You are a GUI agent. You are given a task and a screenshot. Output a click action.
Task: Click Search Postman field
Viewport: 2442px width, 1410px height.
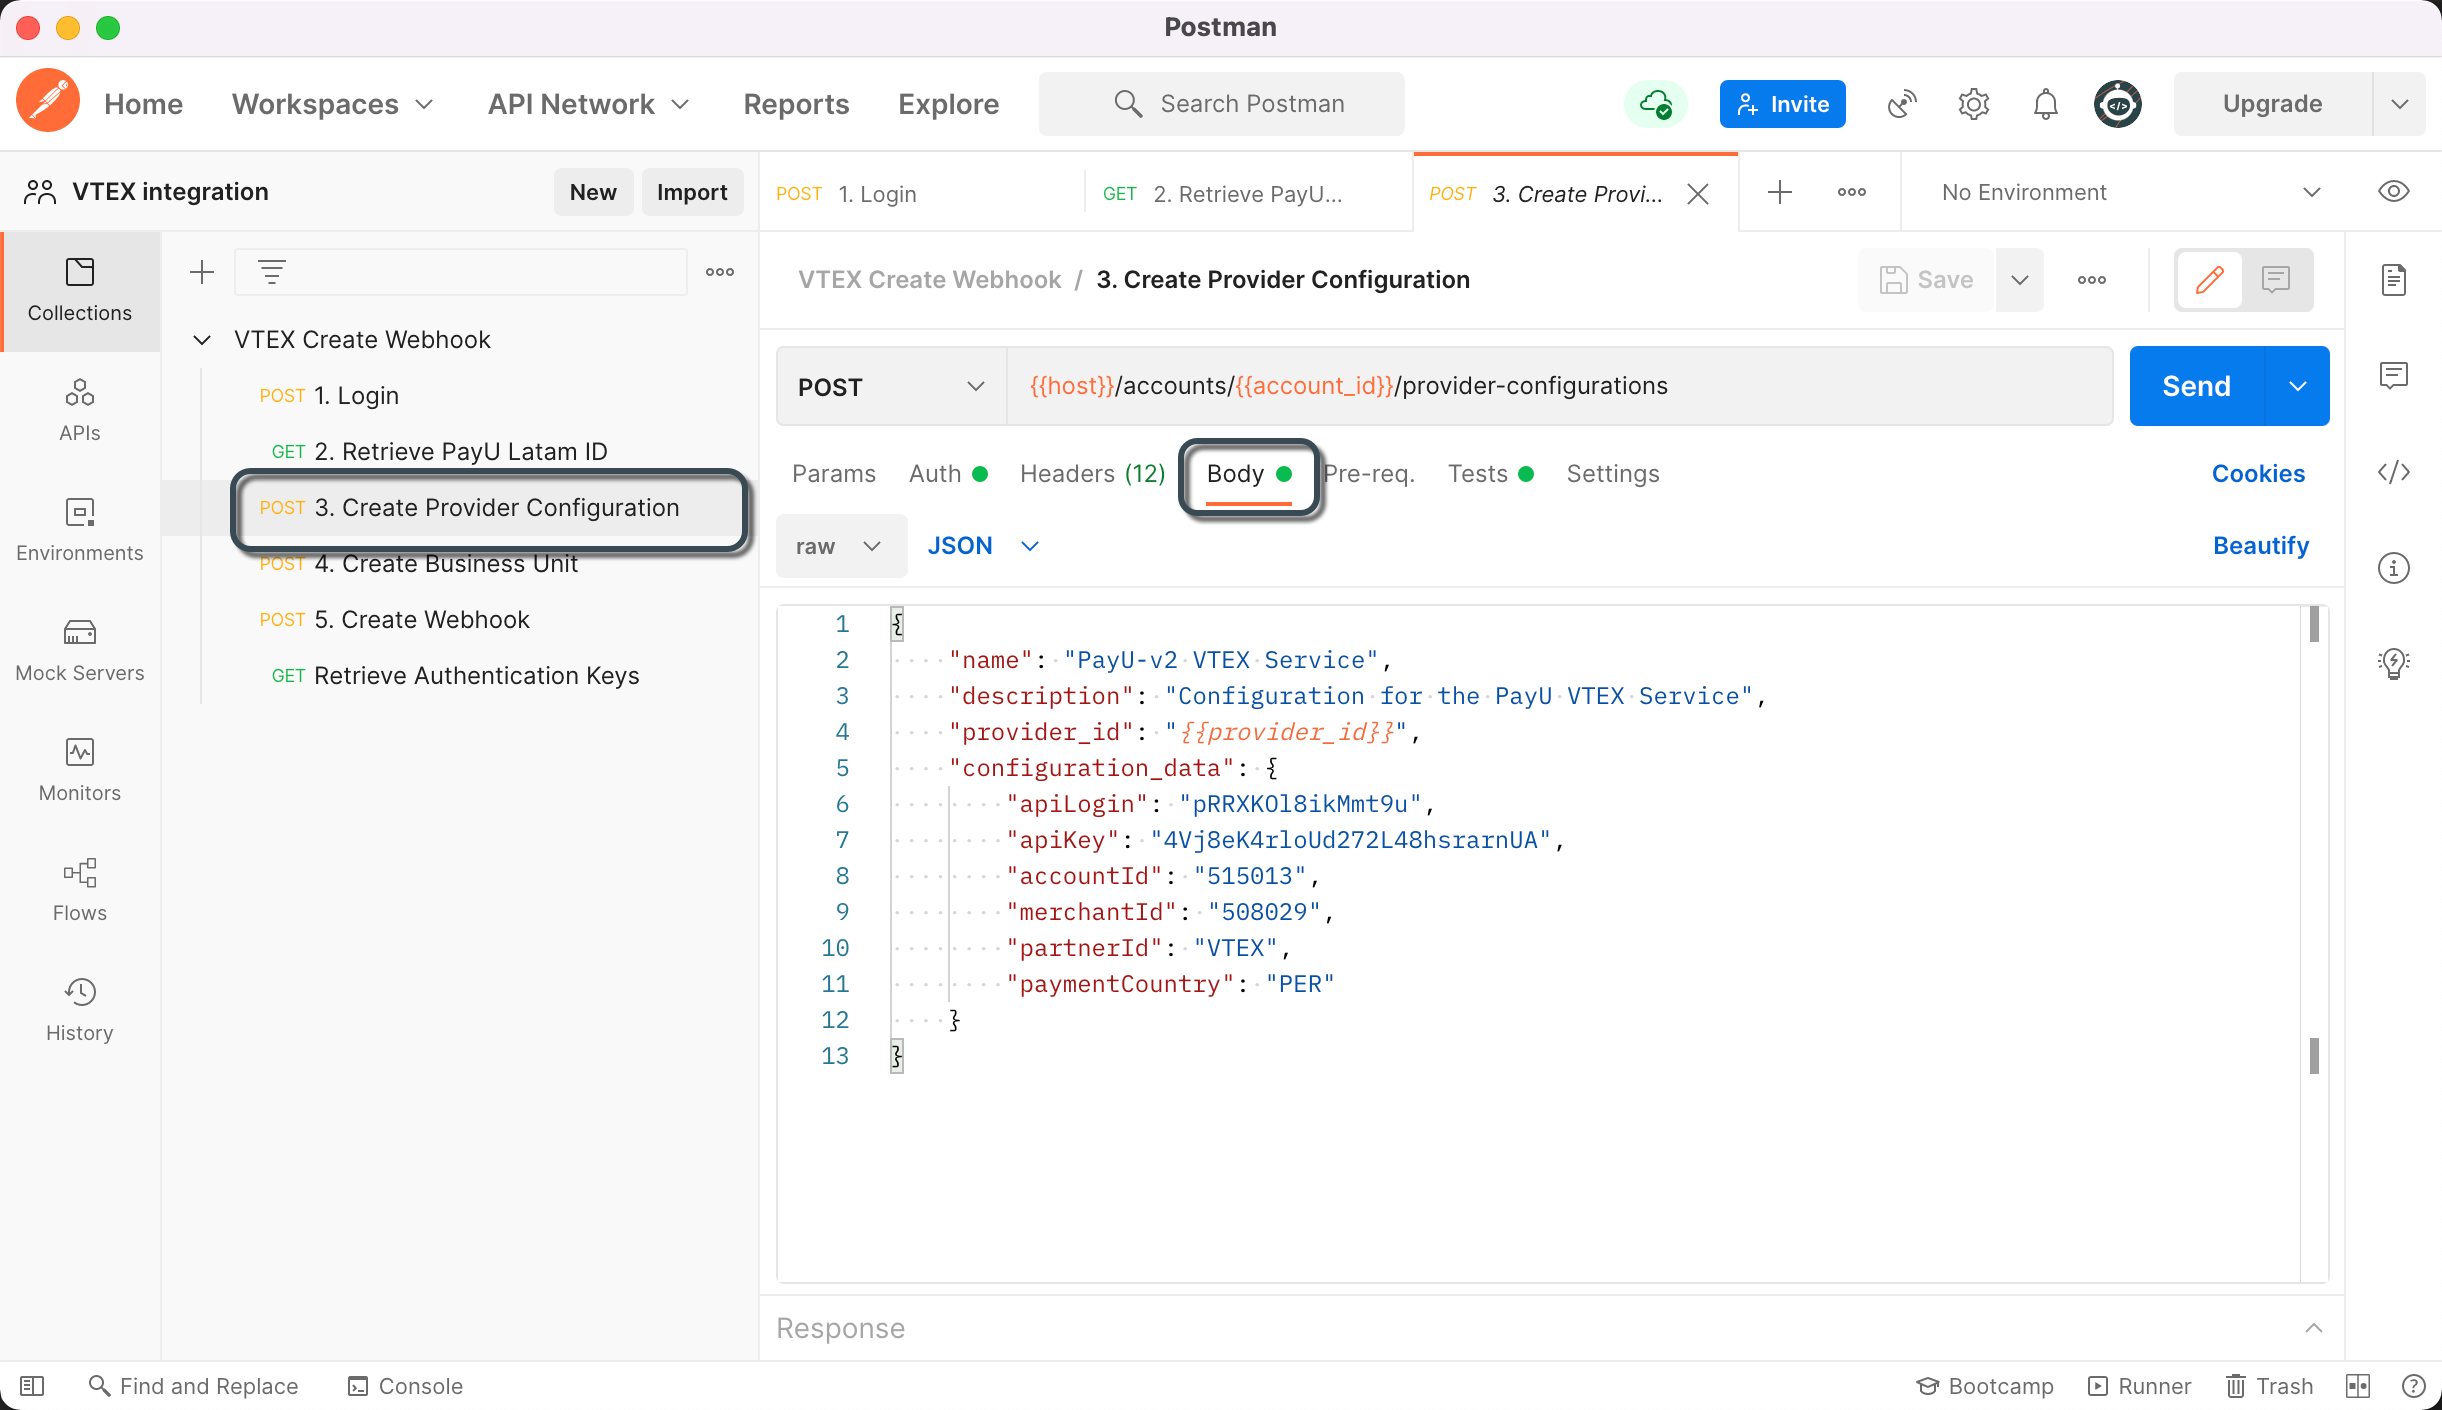1222,104
